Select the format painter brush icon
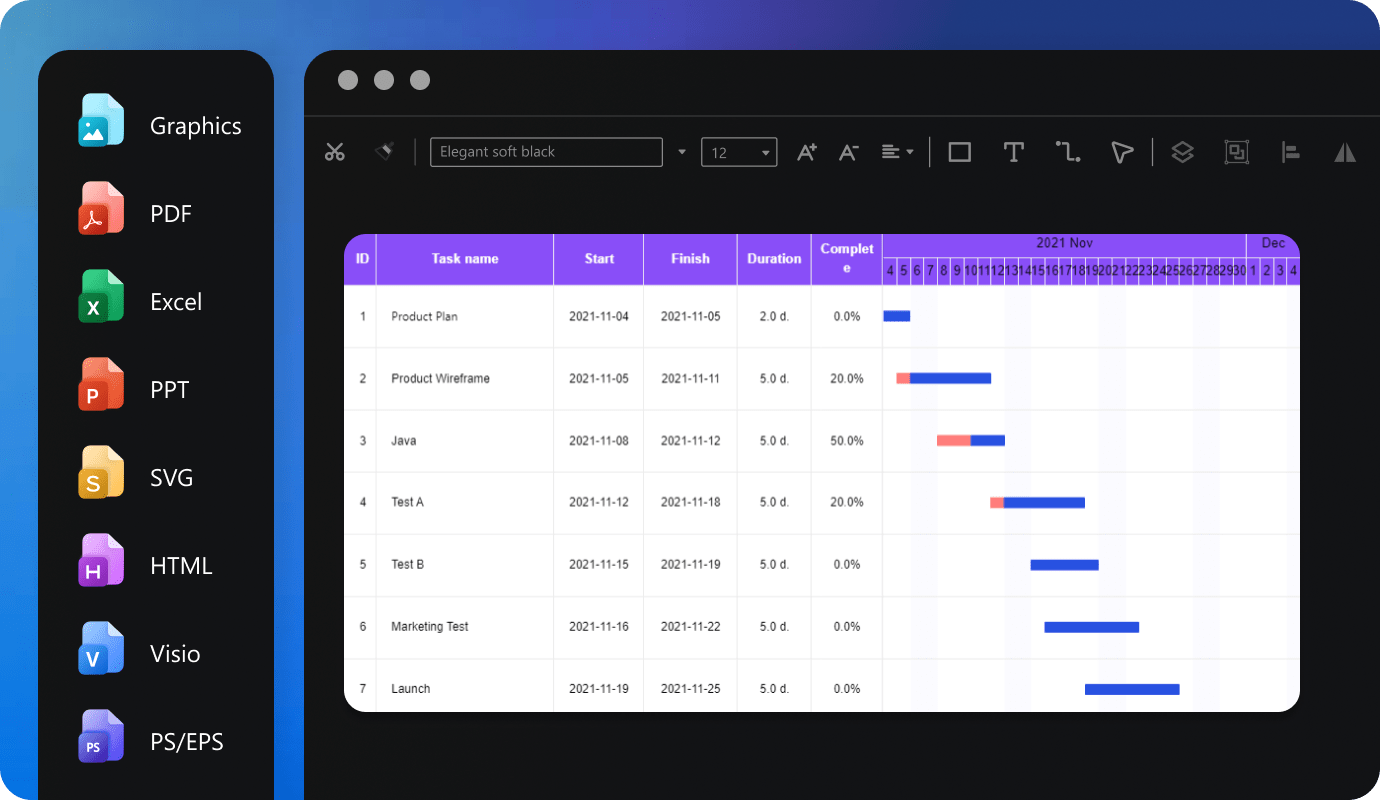 384,152
